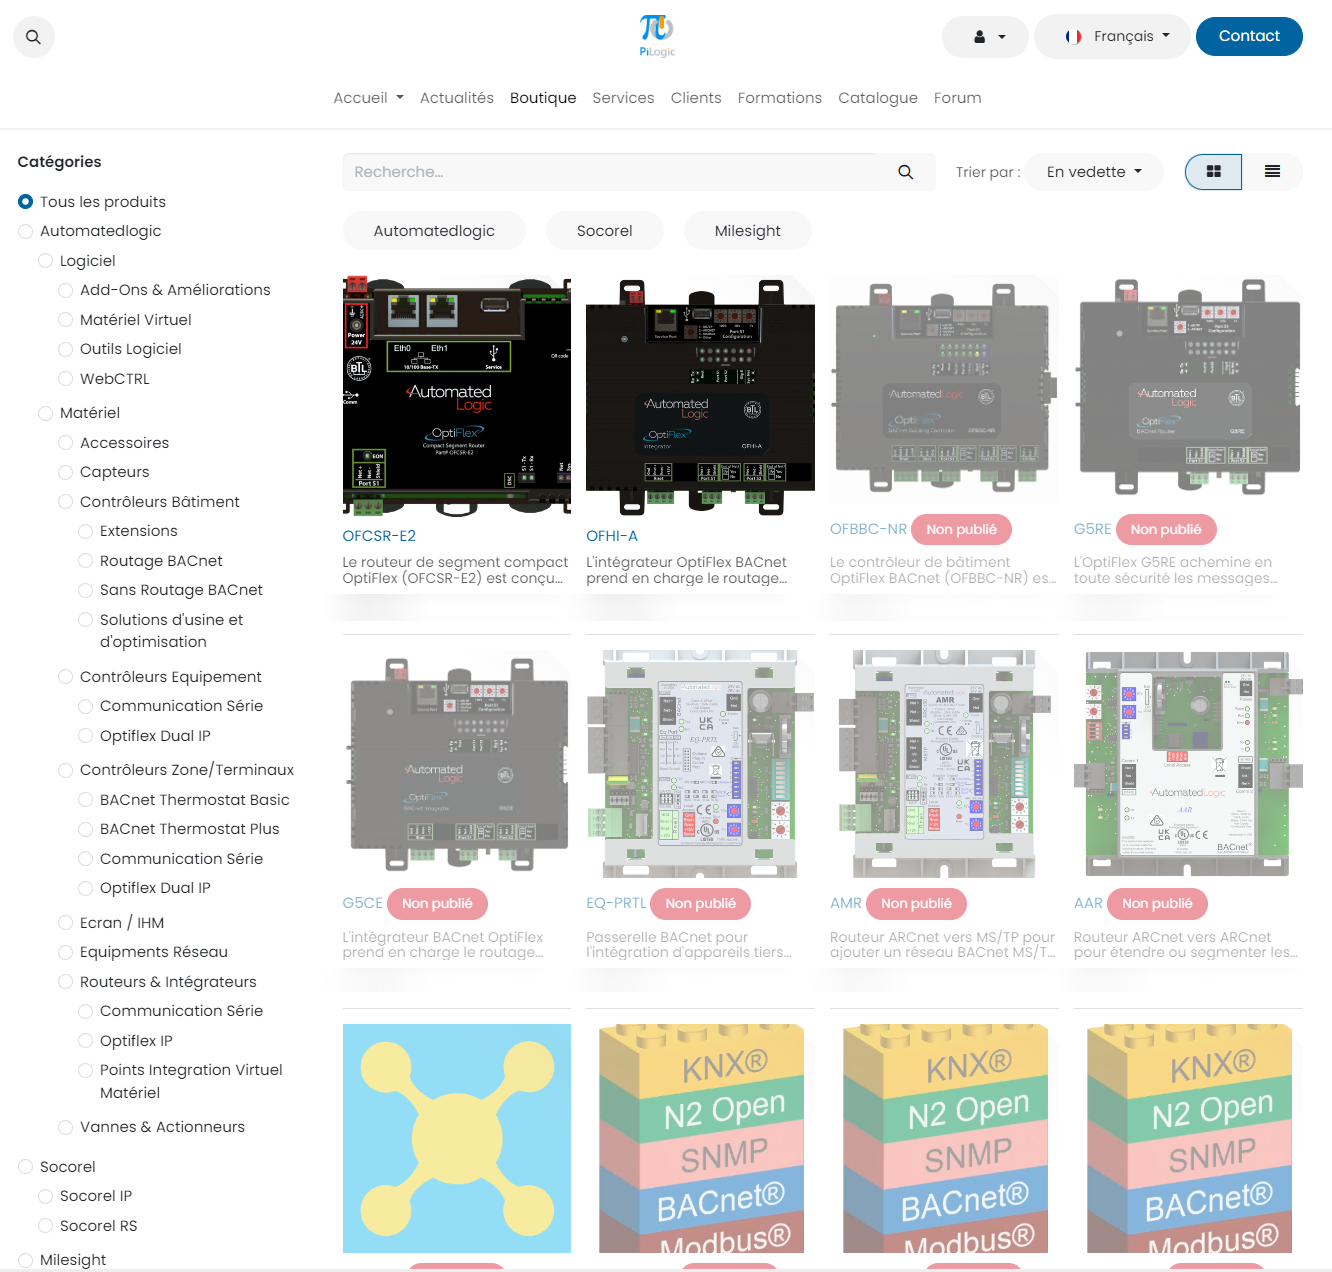Select the Routage BACnet category radio
This screenshot has height=1272, width=1332.
[x=86, y=561]
